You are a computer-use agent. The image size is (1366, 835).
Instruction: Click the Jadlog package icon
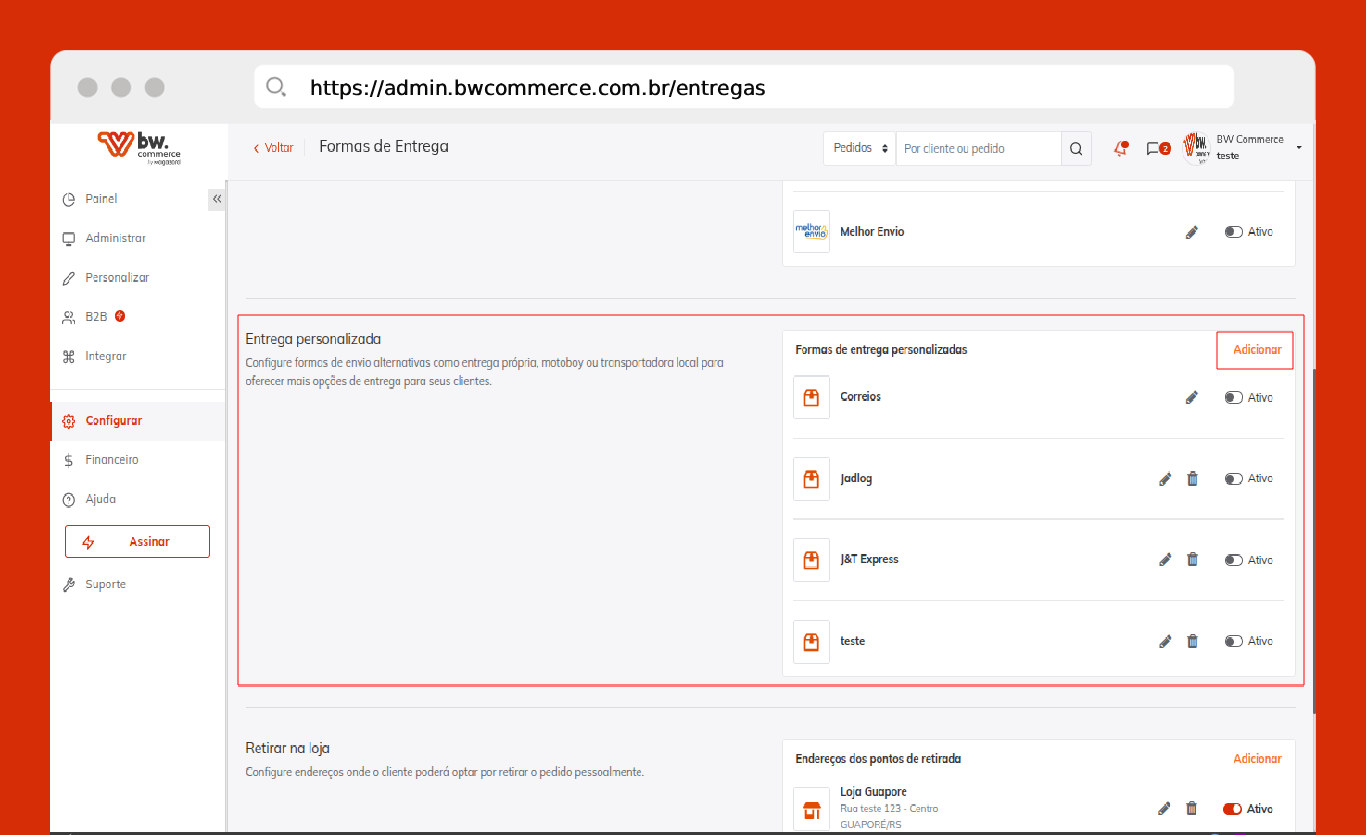pyautogui.click(x=811, y=479)
